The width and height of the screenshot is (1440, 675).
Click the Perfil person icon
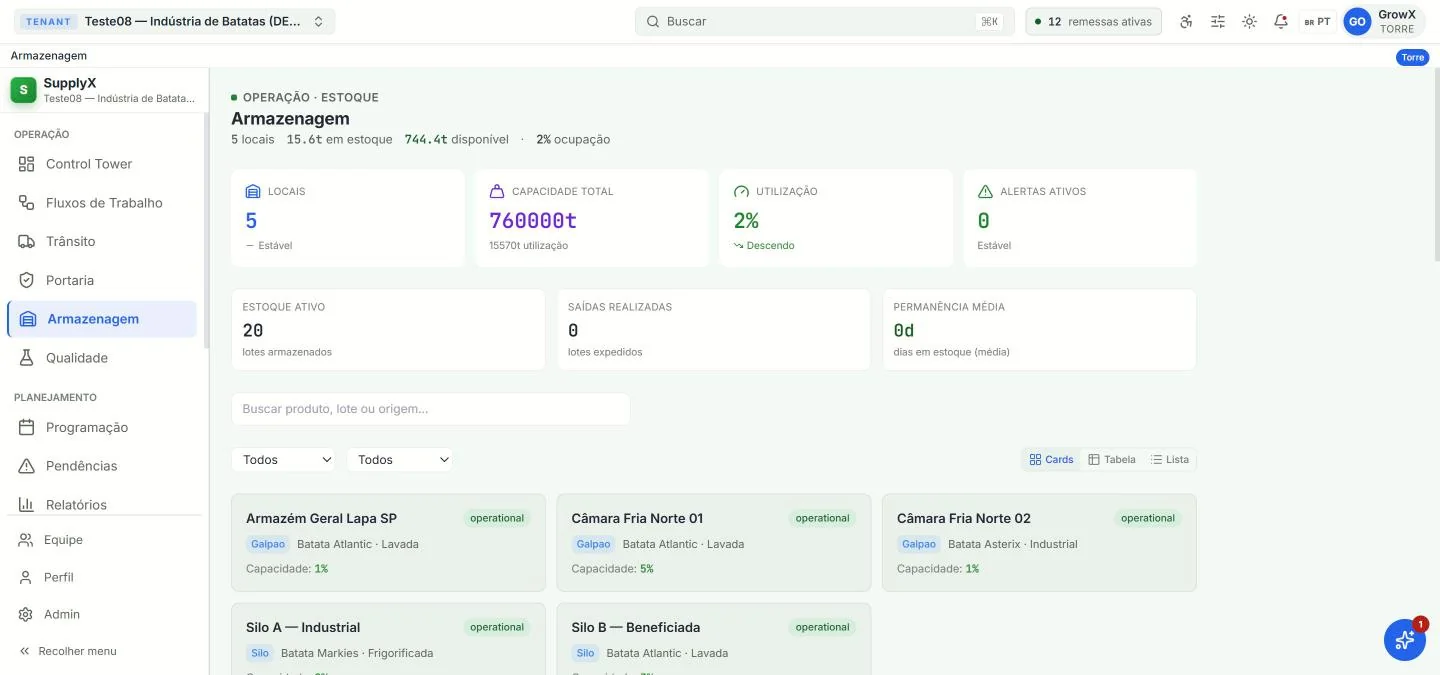(x=26, y=577)
